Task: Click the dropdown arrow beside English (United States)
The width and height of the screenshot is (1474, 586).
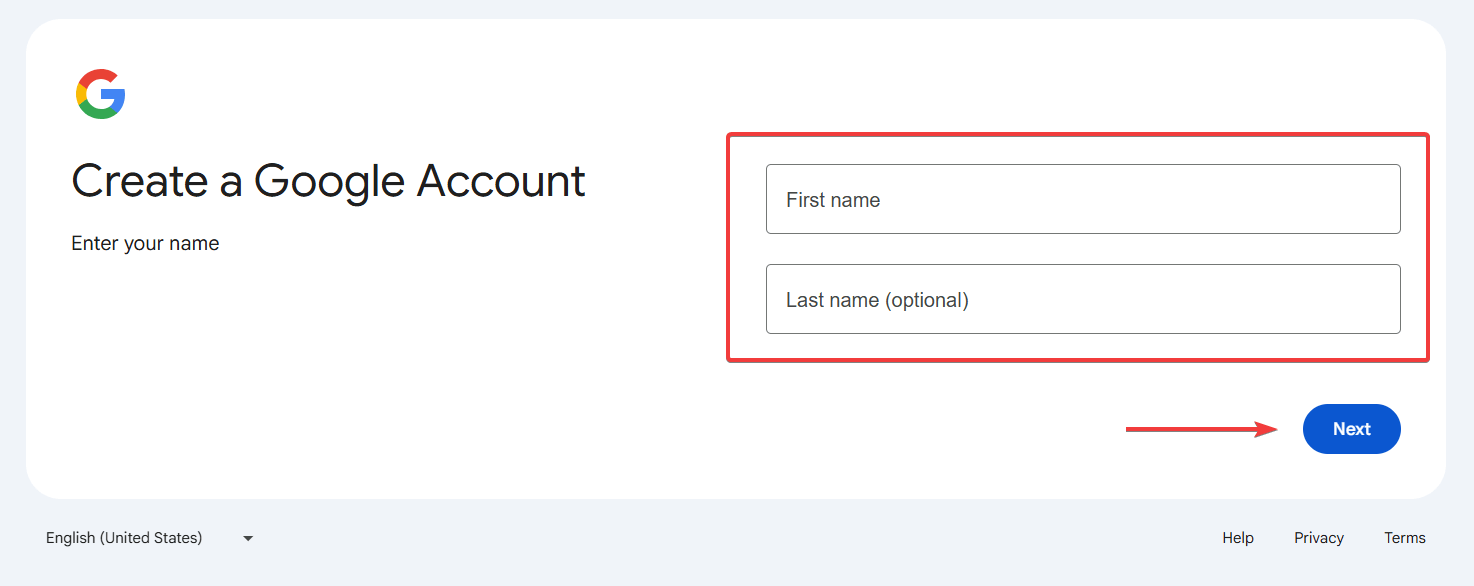Action: tap(247, 538)
